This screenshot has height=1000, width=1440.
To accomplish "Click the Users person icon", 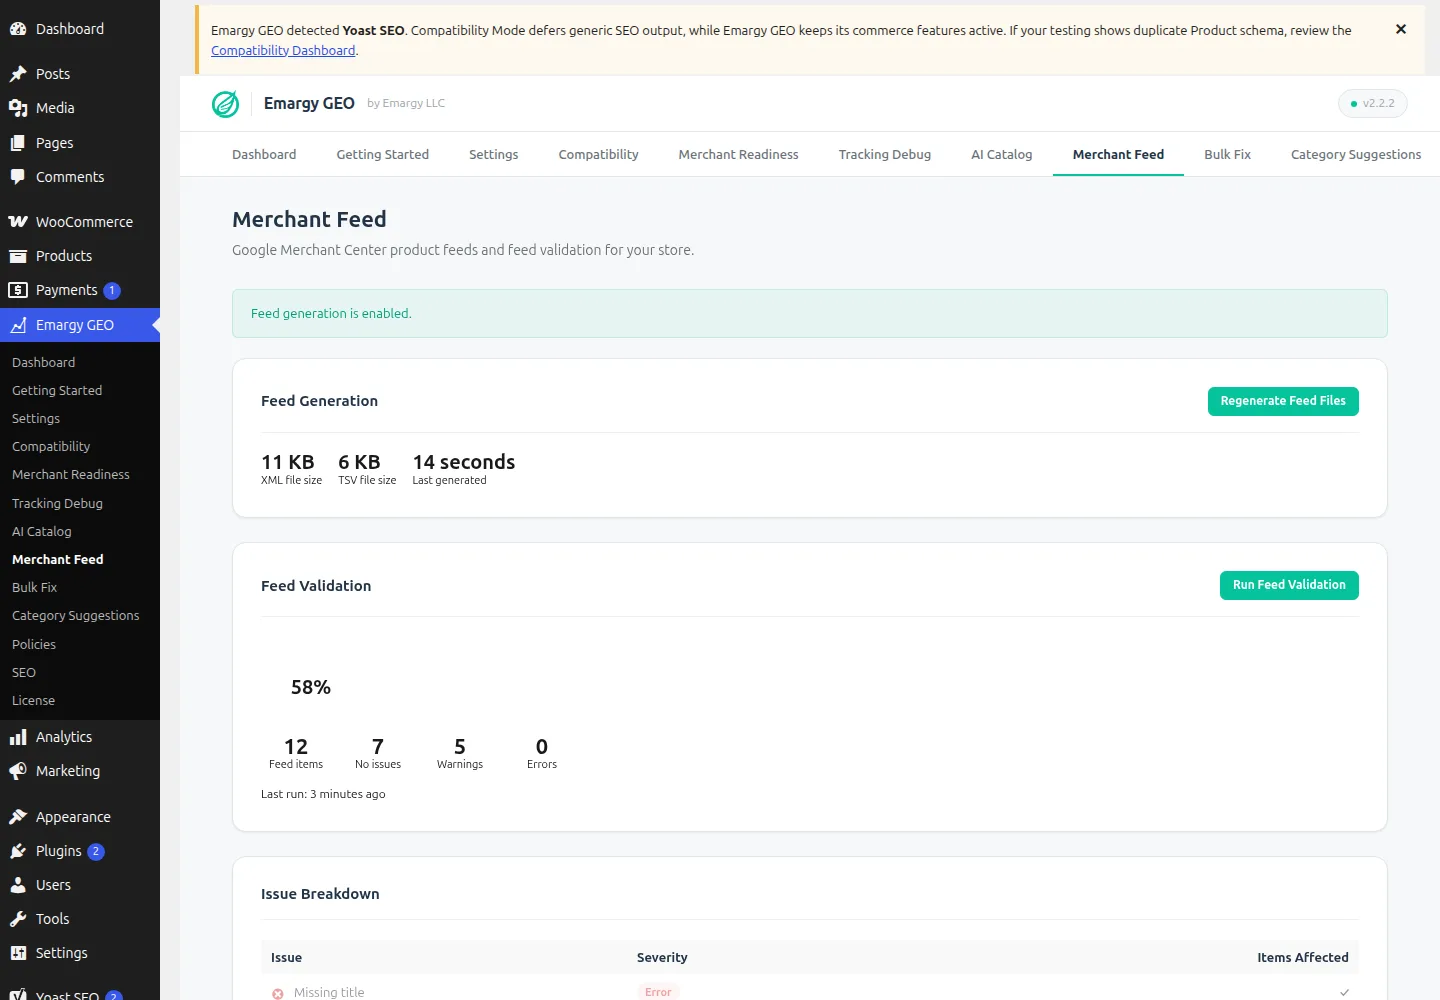I will click(x=18, y=885).
